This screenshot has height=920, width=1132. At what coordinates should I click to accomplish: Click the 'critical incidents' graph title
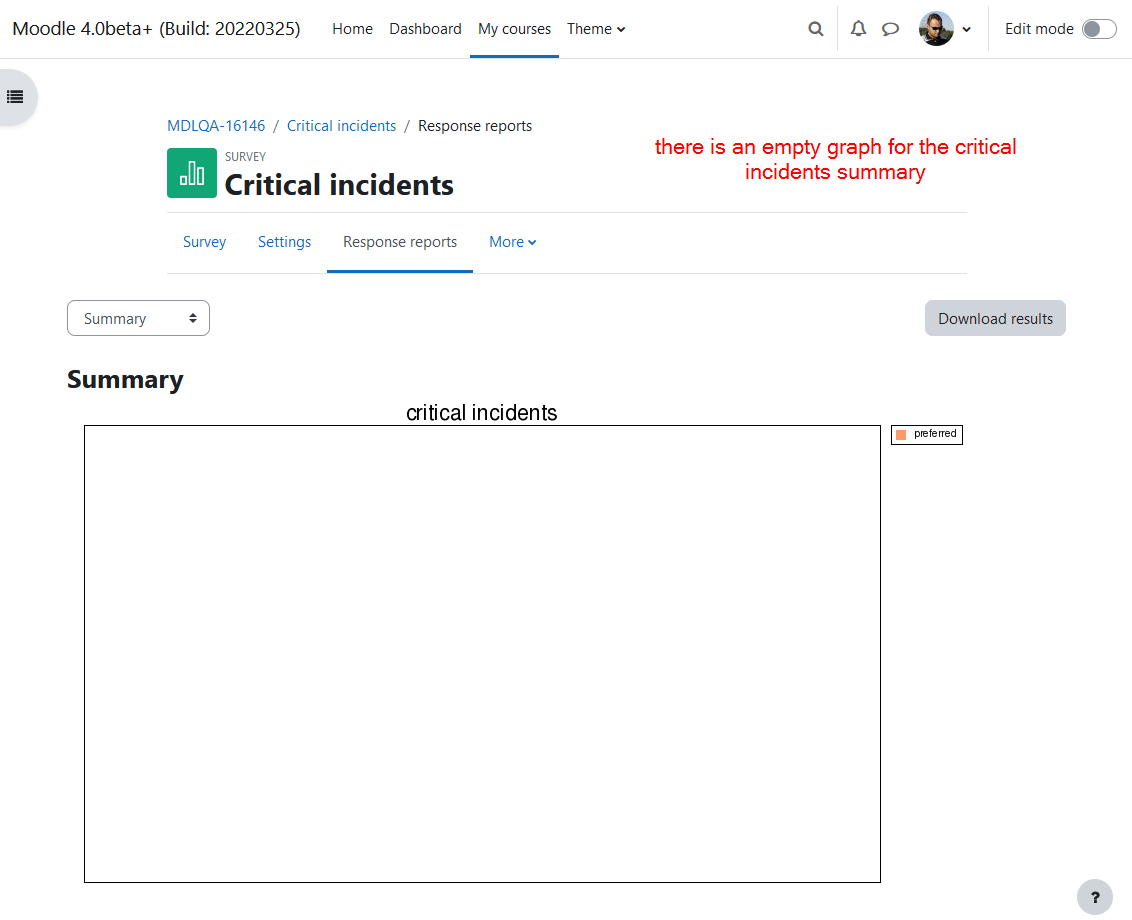[482, 412]
